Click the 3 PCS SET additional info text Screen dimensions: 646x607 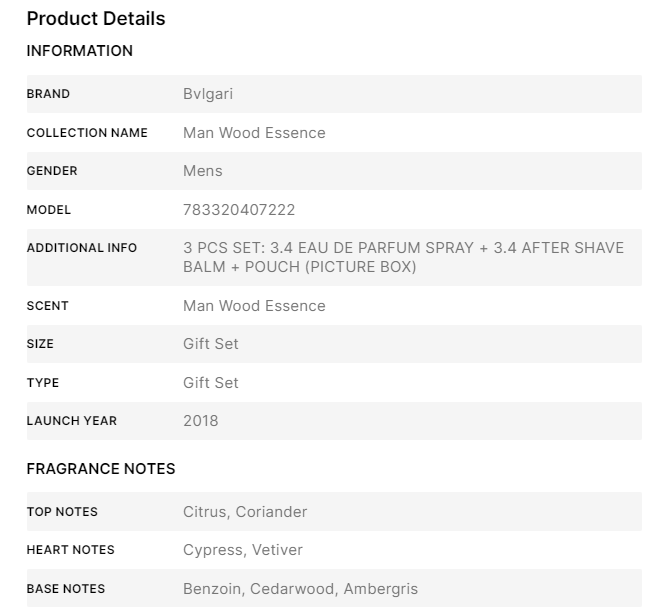pyautogui.click(x=403, y=257)
